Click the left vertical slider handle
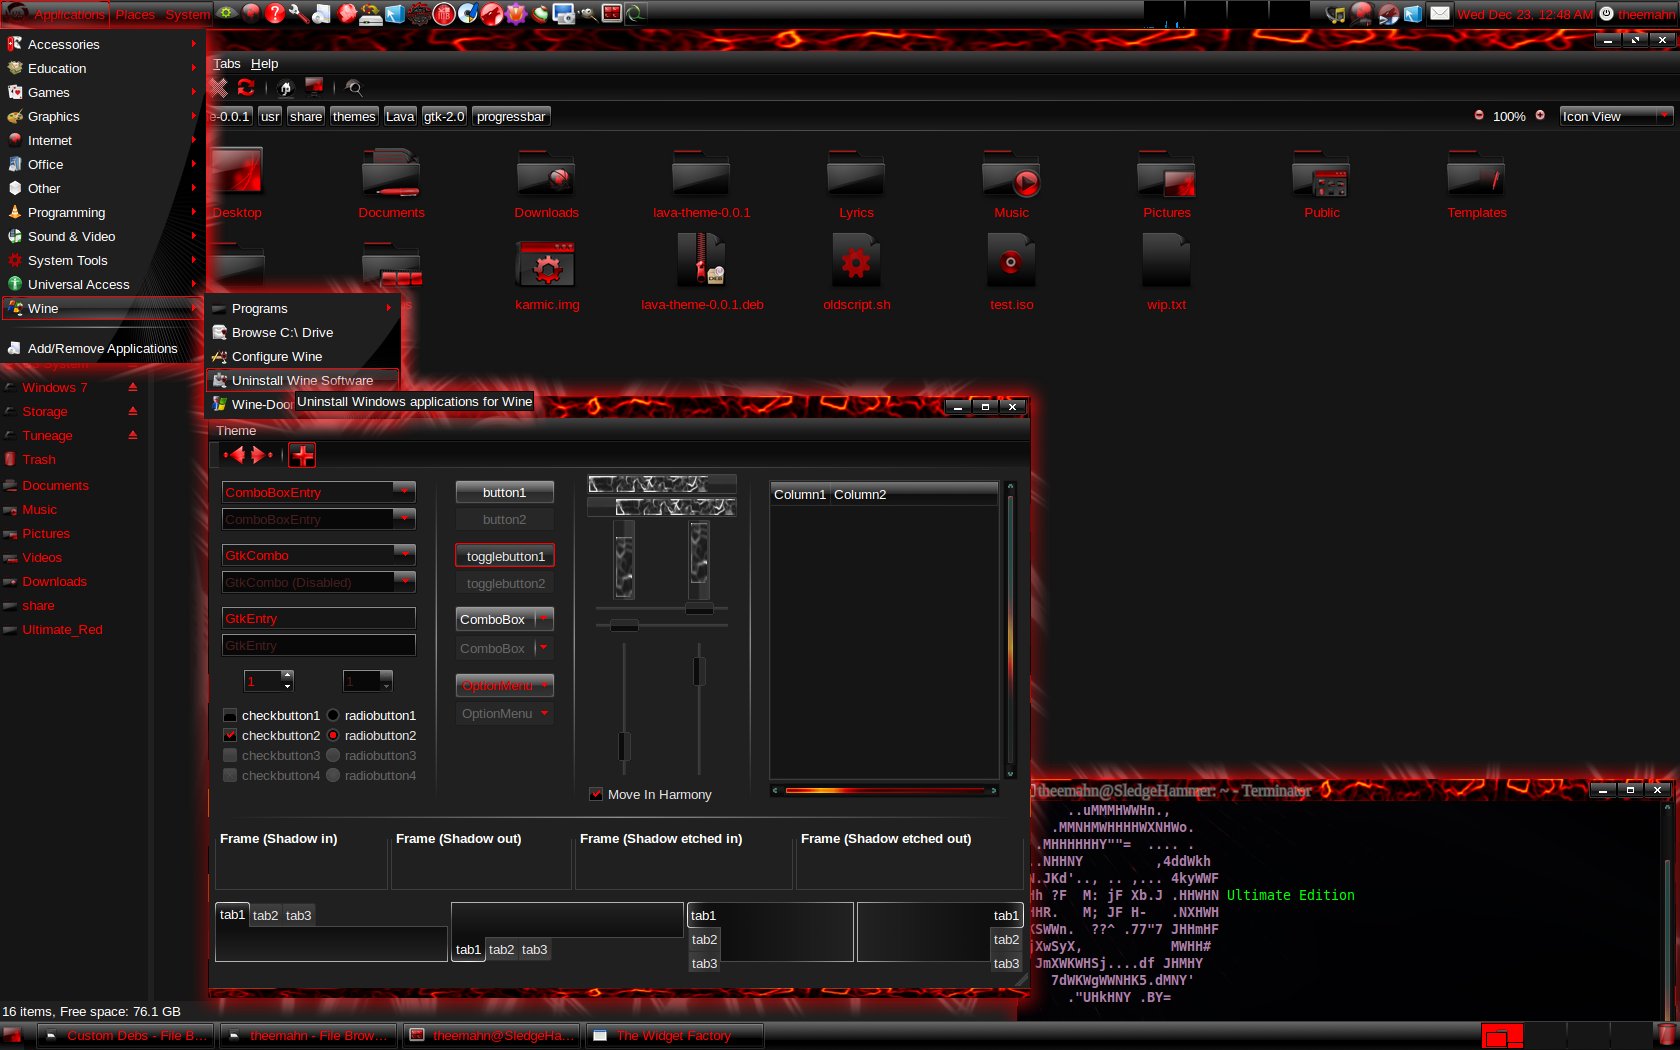Screen dimensions: 1680x1050 tap(624, 746)
